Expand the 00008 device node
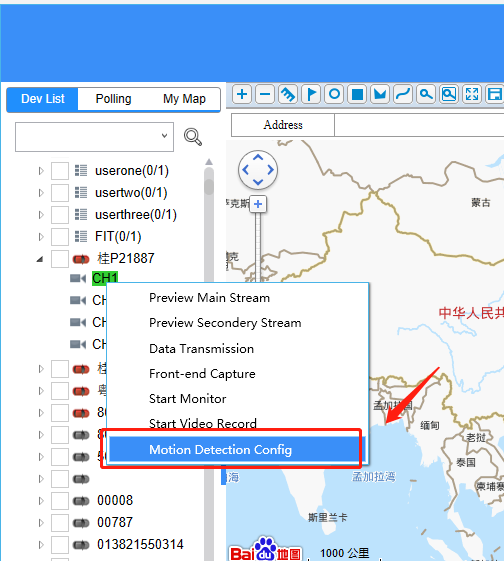 pyautogui.click(x=41, y=501)
